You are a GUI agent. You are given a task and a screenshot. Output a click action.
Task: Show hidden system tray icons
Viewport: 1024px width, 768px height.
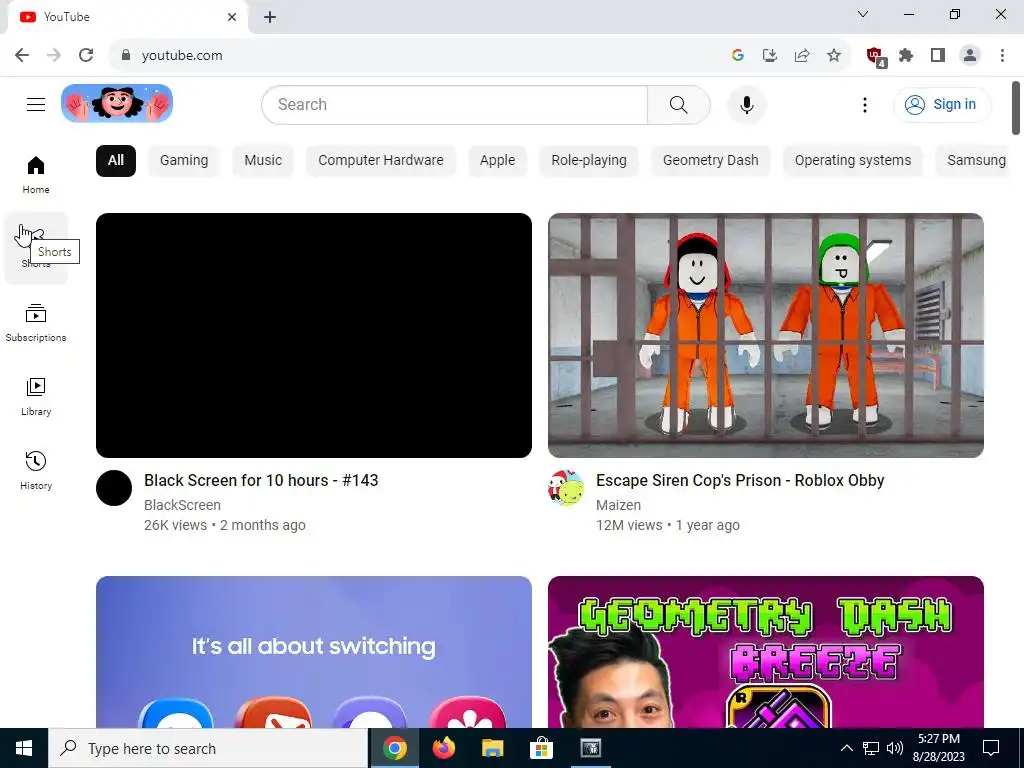pyautogui.click(x=846, y=748)
